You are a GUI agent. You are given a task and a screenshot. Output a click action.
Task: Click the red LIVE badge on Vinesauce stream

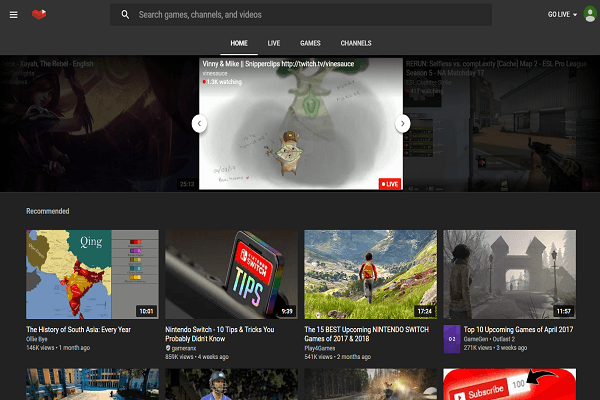coord(390,184)
